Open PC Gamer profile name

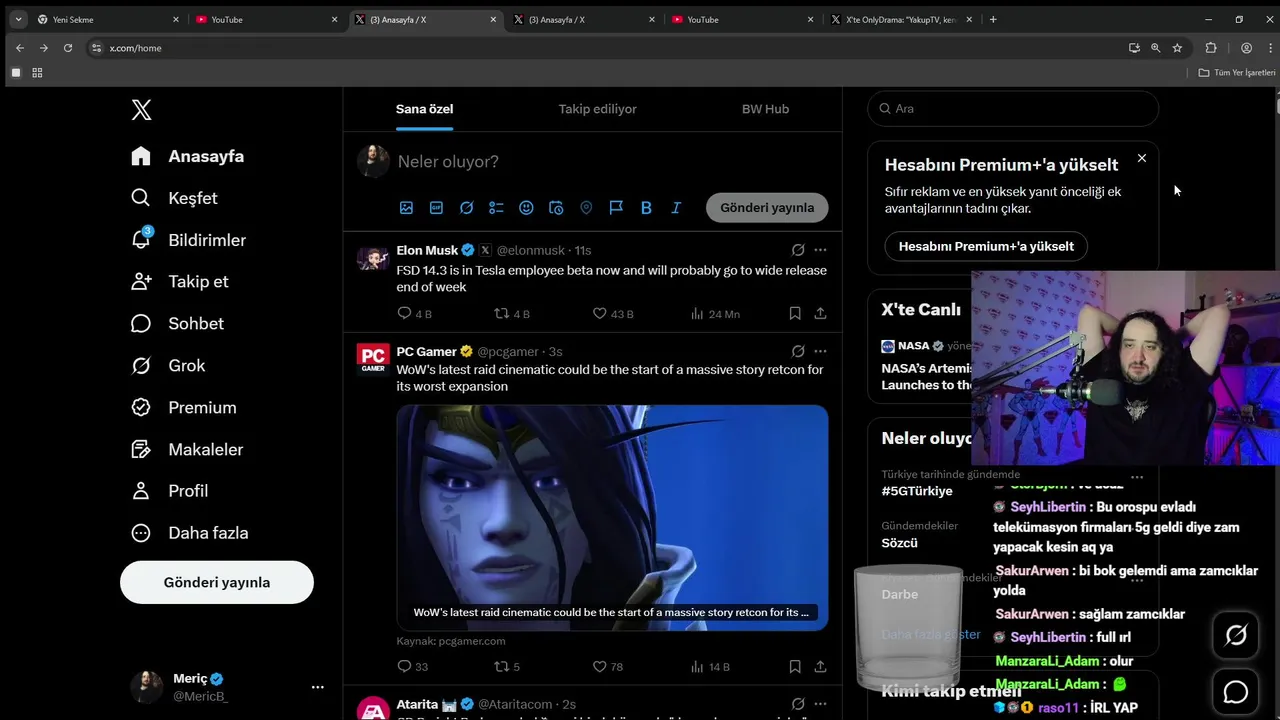426,352
